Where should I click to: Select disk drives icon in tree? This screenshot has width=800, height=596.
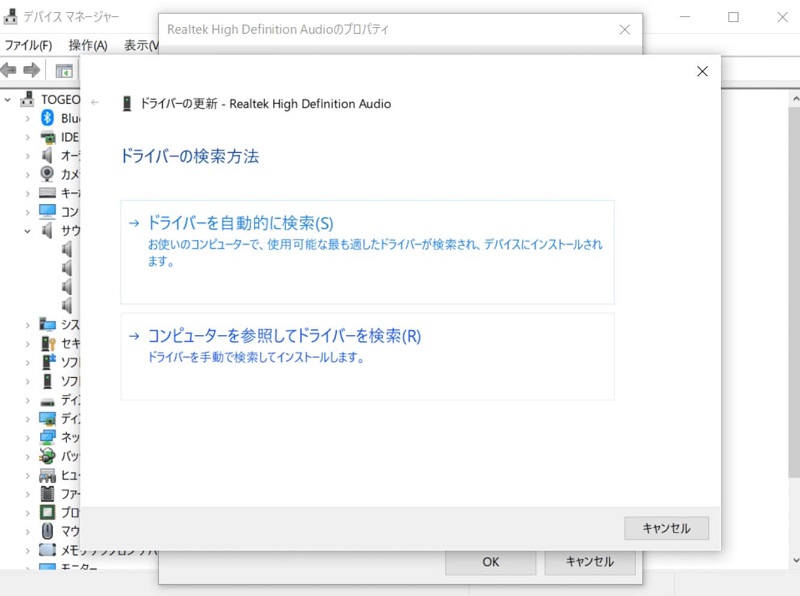pos(47,401)
